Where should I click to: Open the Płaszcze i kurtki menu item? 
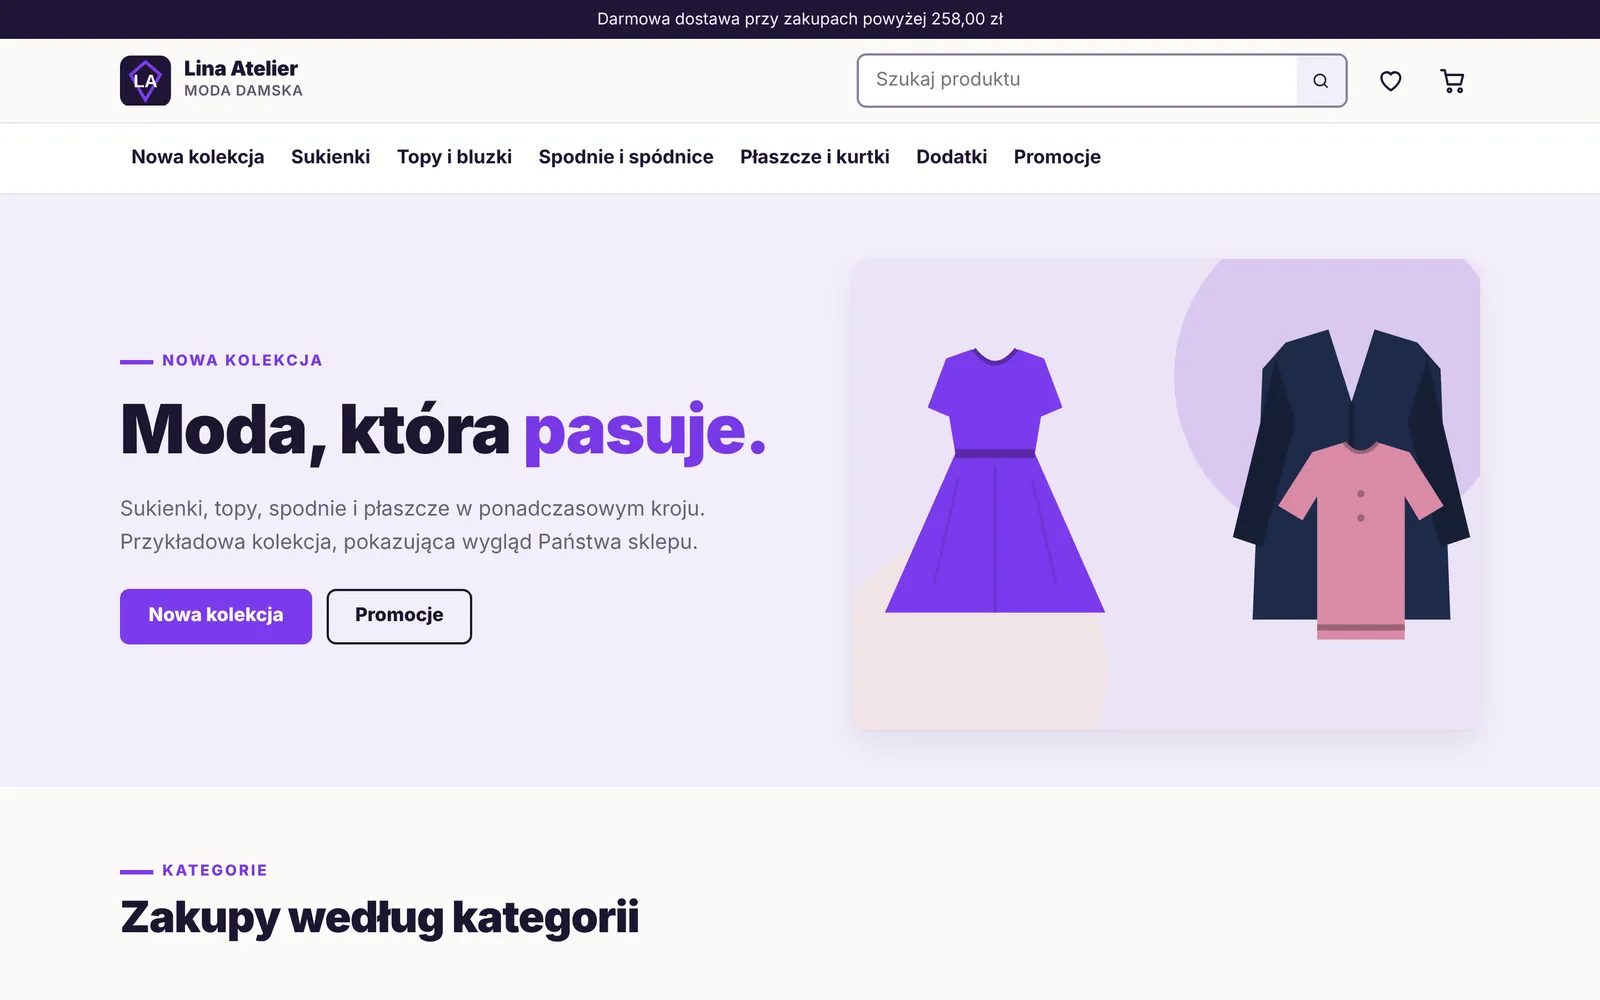pos(815,157)
